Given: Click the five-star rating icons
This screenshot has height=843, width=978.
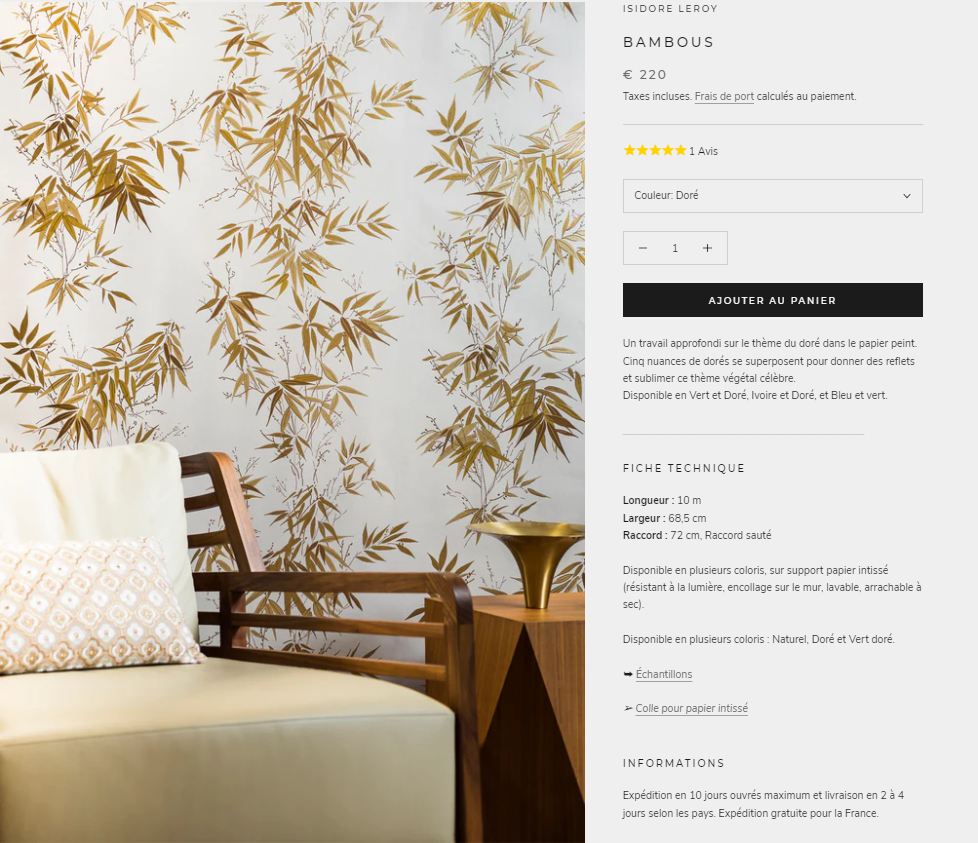Looking at the screenshot, I should (655, 150).
